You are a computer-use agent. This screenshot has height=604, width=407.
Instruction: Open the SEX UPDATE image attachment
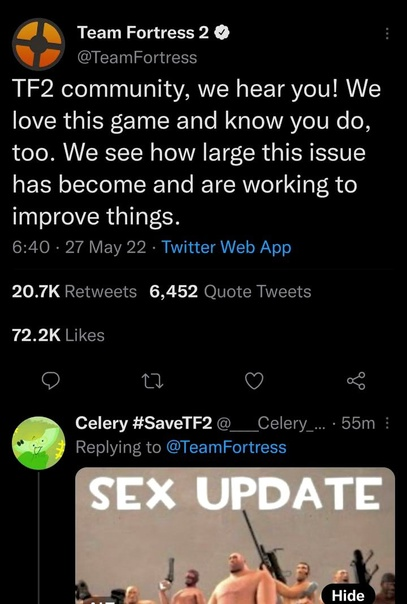[x=235, y=535]
